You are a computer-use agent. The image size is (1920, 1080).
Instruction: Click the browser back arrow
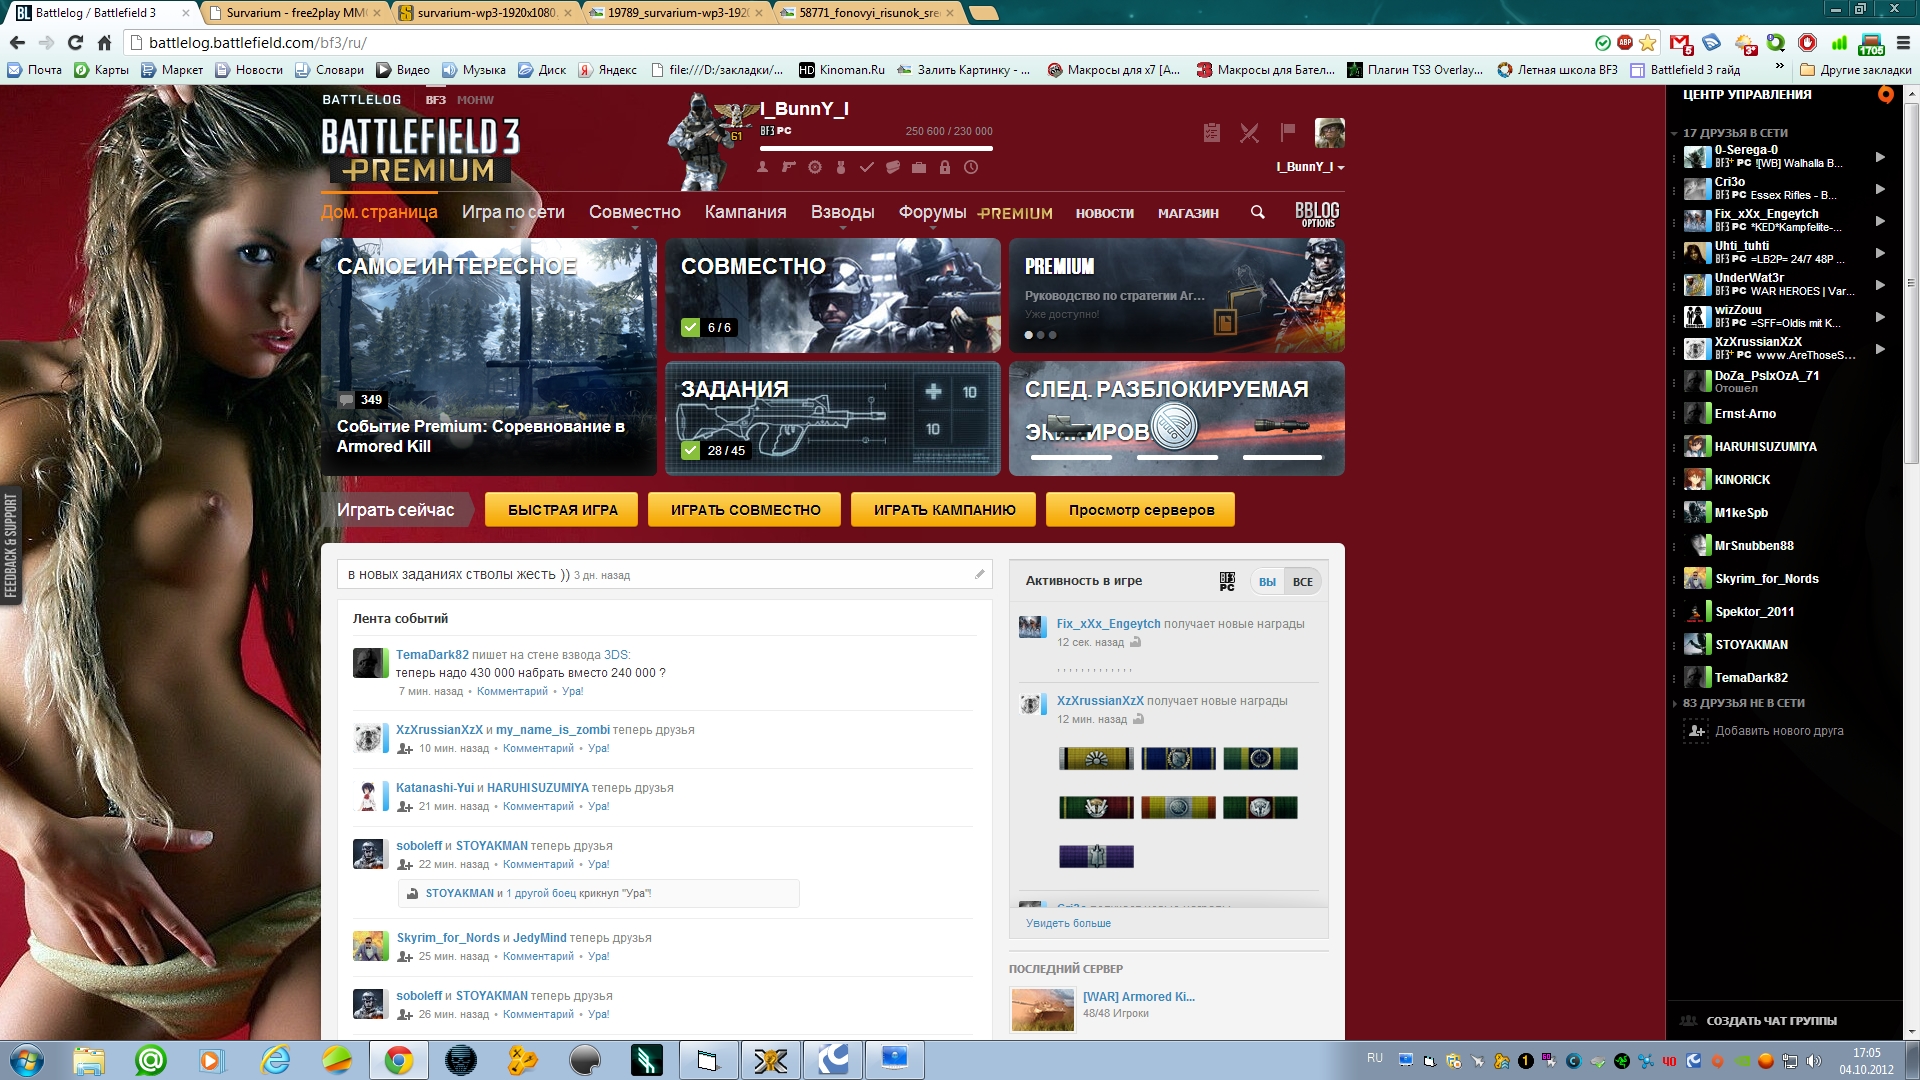pyautogui.click(x=17, y=43)
